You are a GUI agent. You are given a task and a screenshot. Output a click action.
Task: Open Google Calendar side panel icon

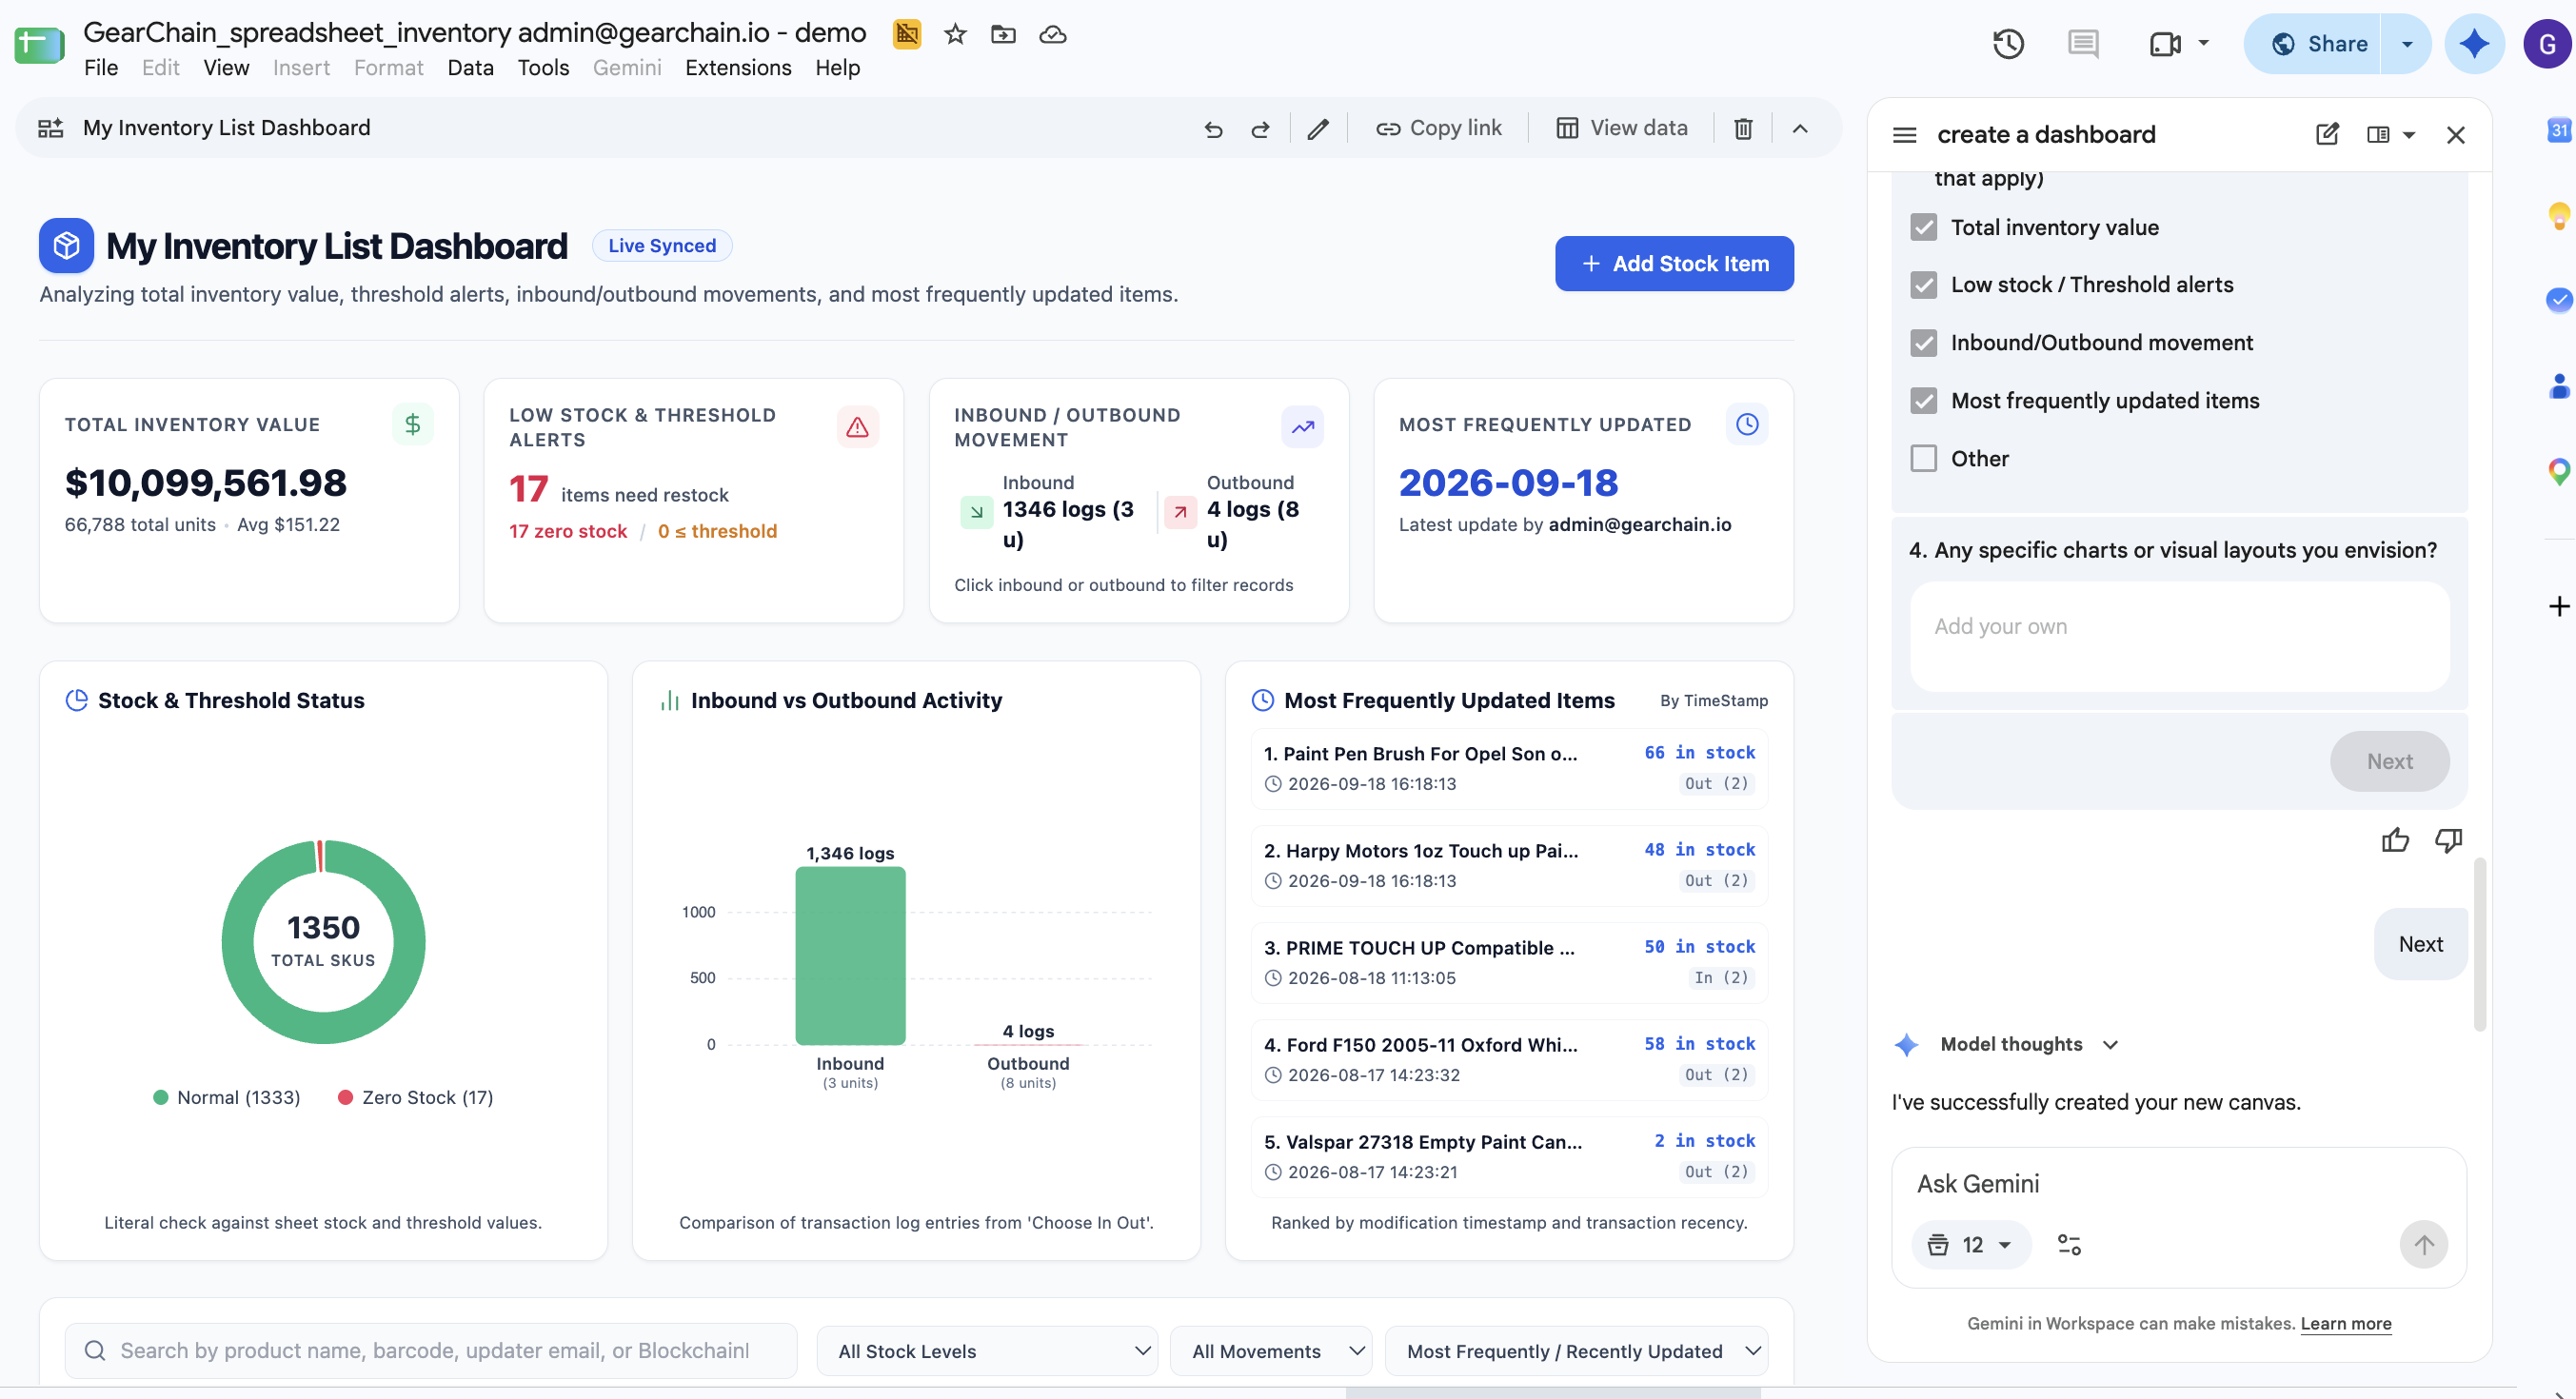click(x=2559, y=130)
